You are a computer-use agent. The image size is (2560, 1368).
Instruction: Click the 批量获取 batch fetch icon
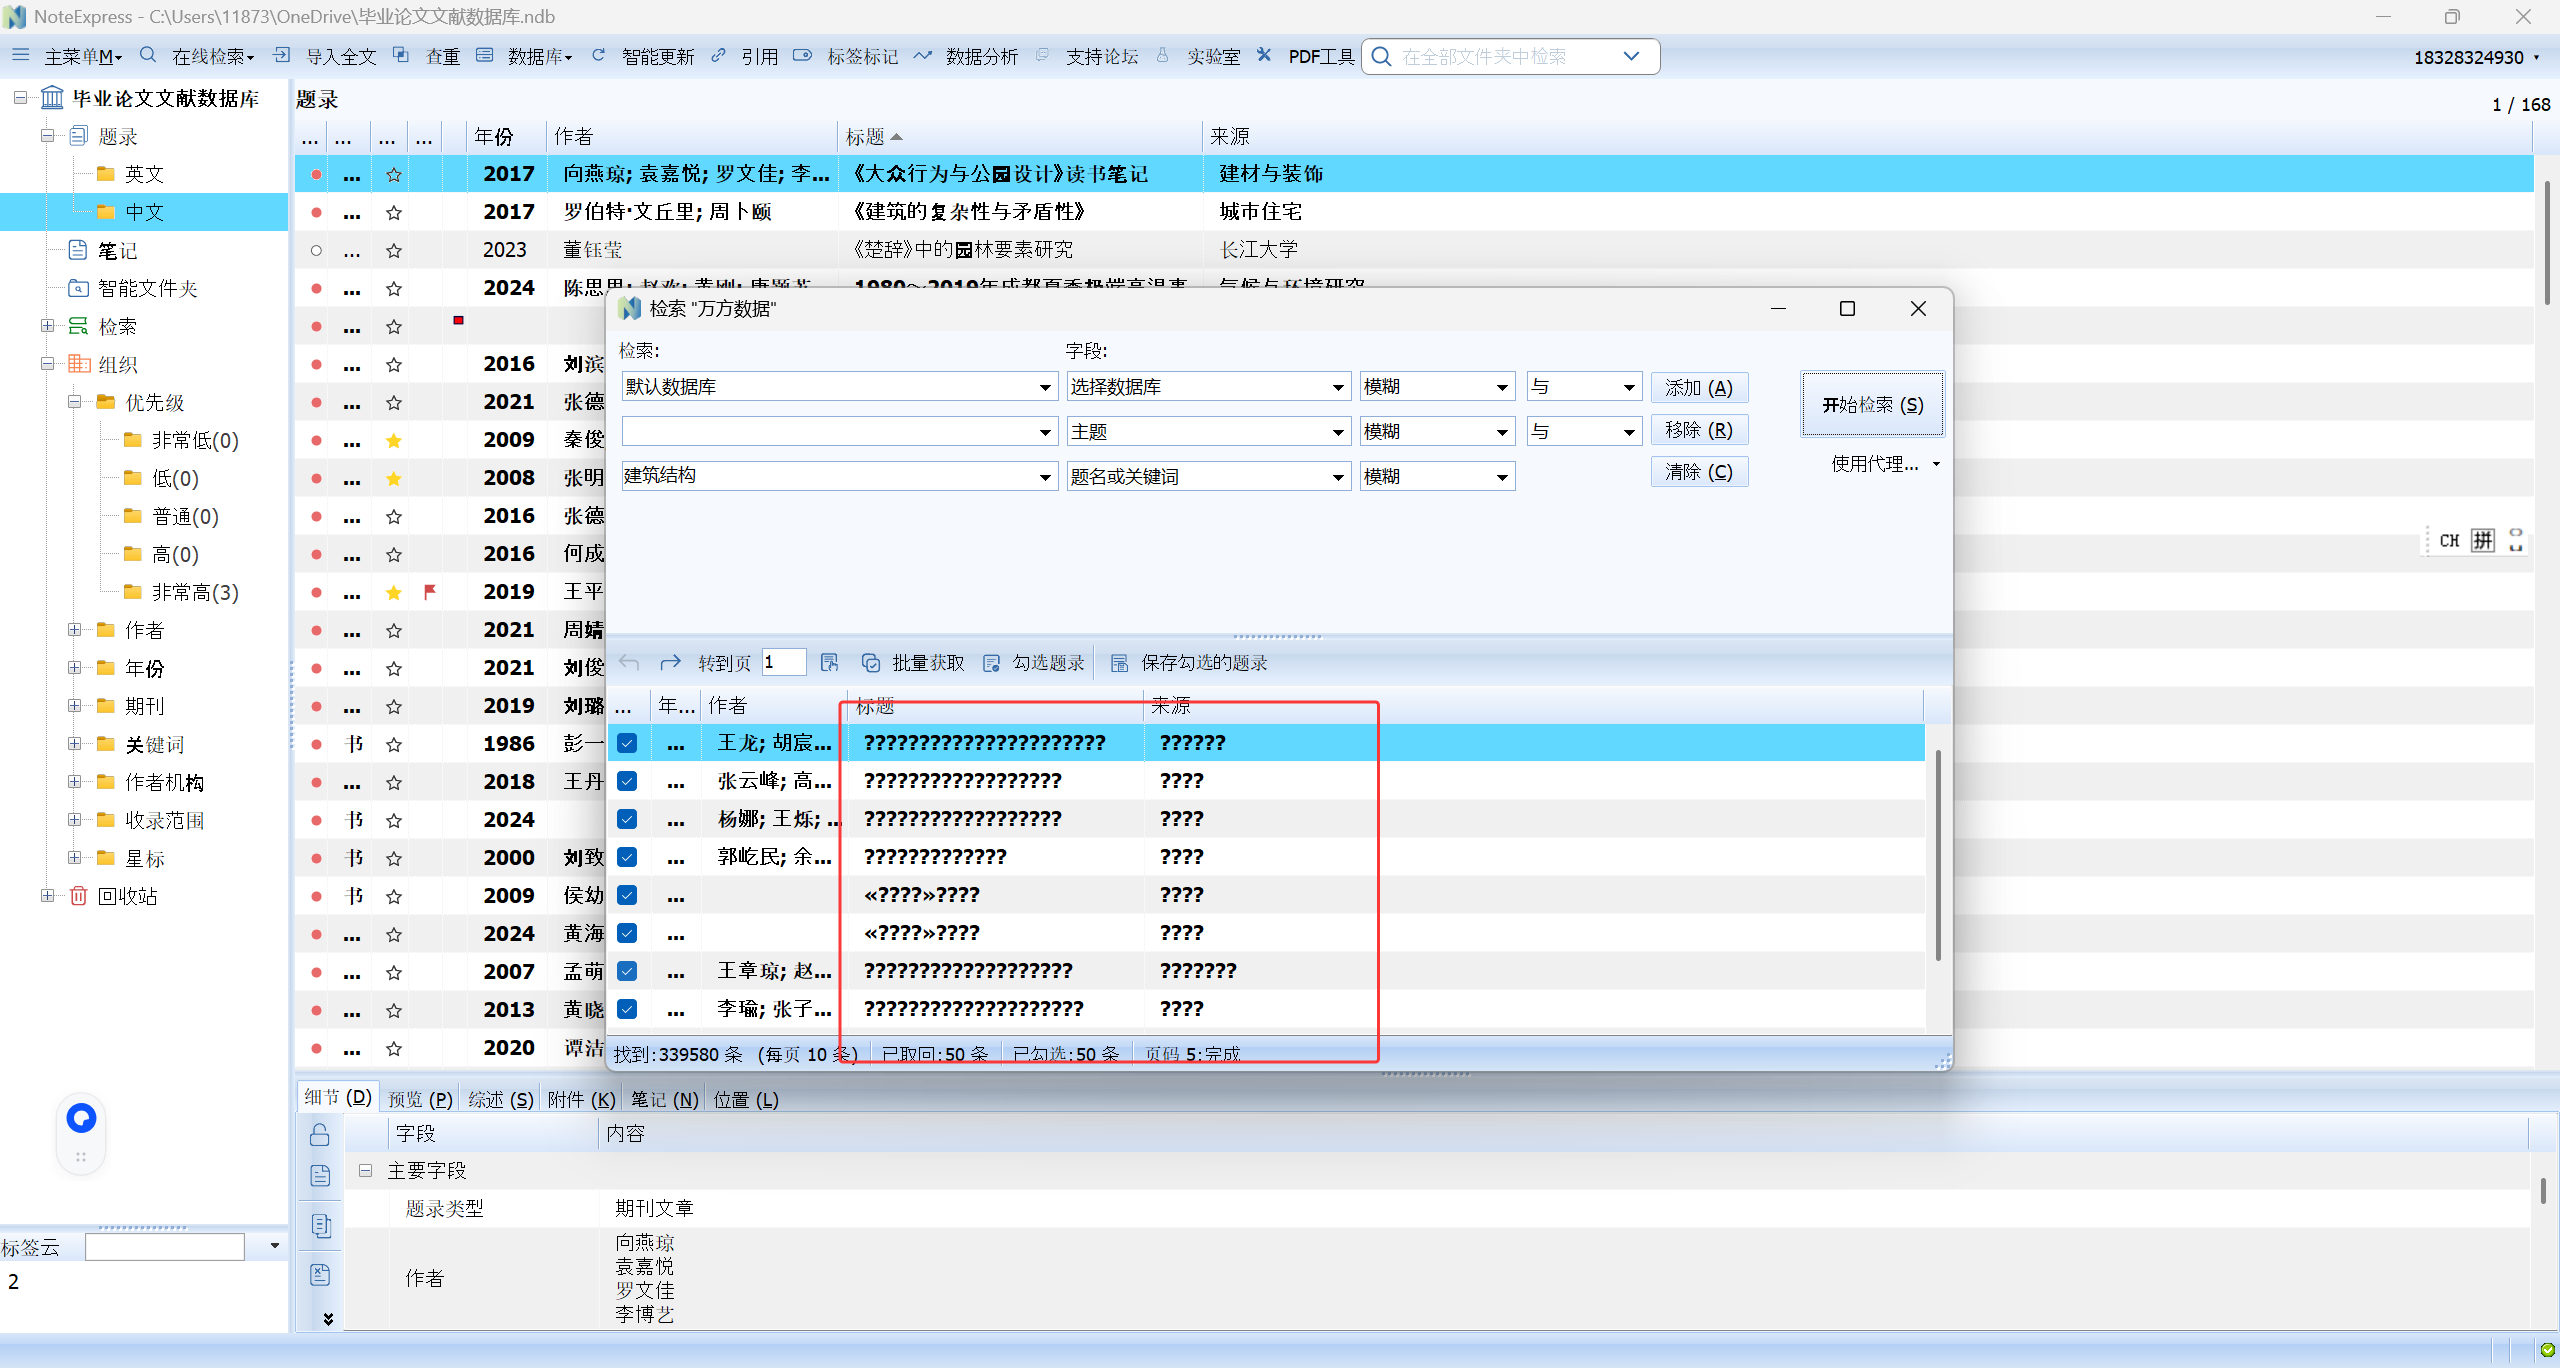[871, 663]
